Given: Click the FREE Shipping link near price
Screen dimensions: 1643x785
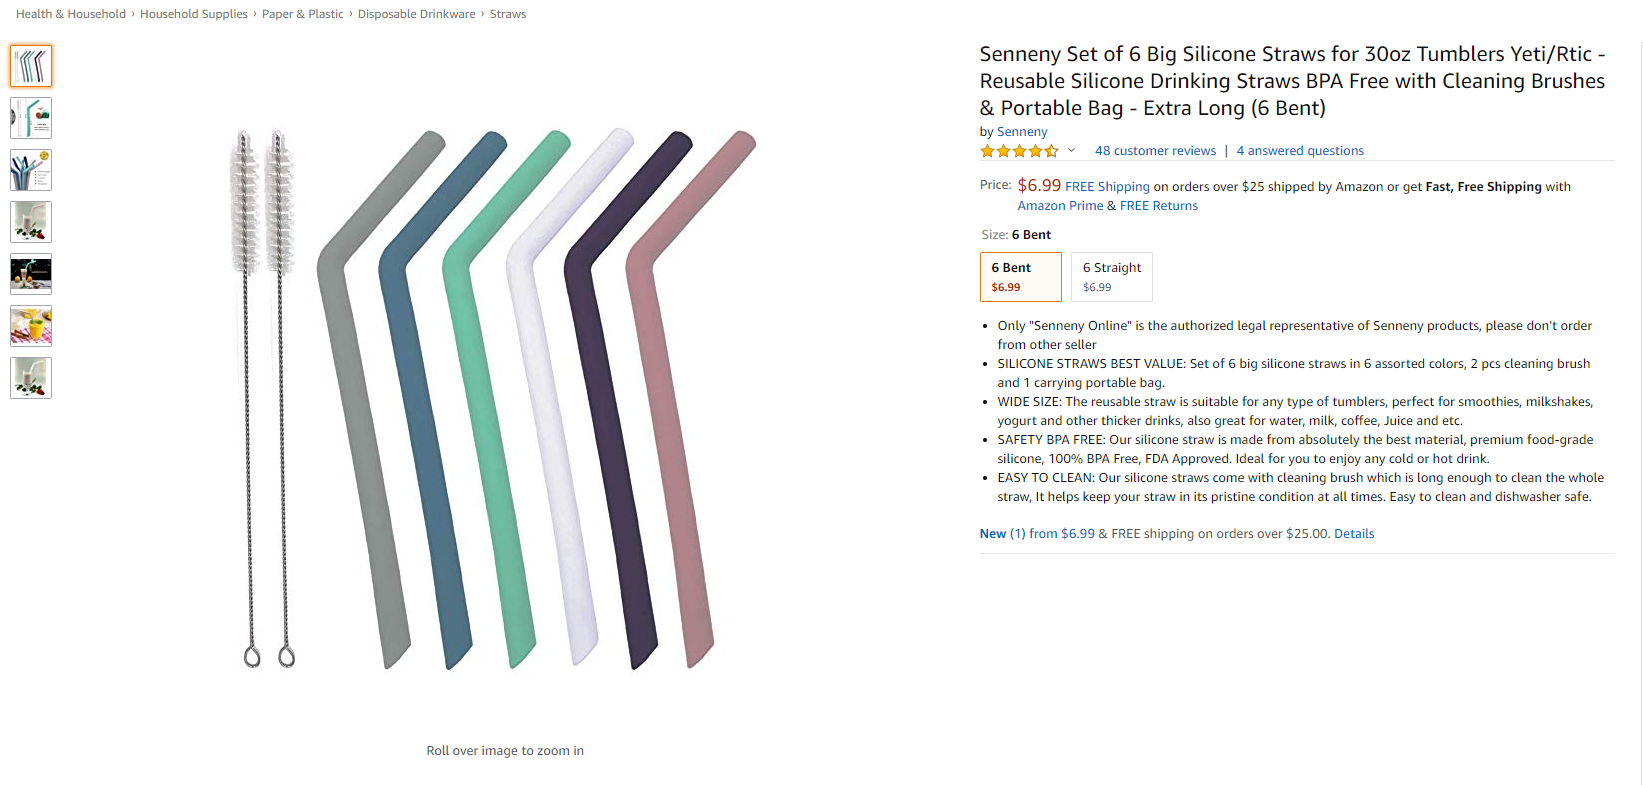Looking at the screenshot, I should point(1107,187).
